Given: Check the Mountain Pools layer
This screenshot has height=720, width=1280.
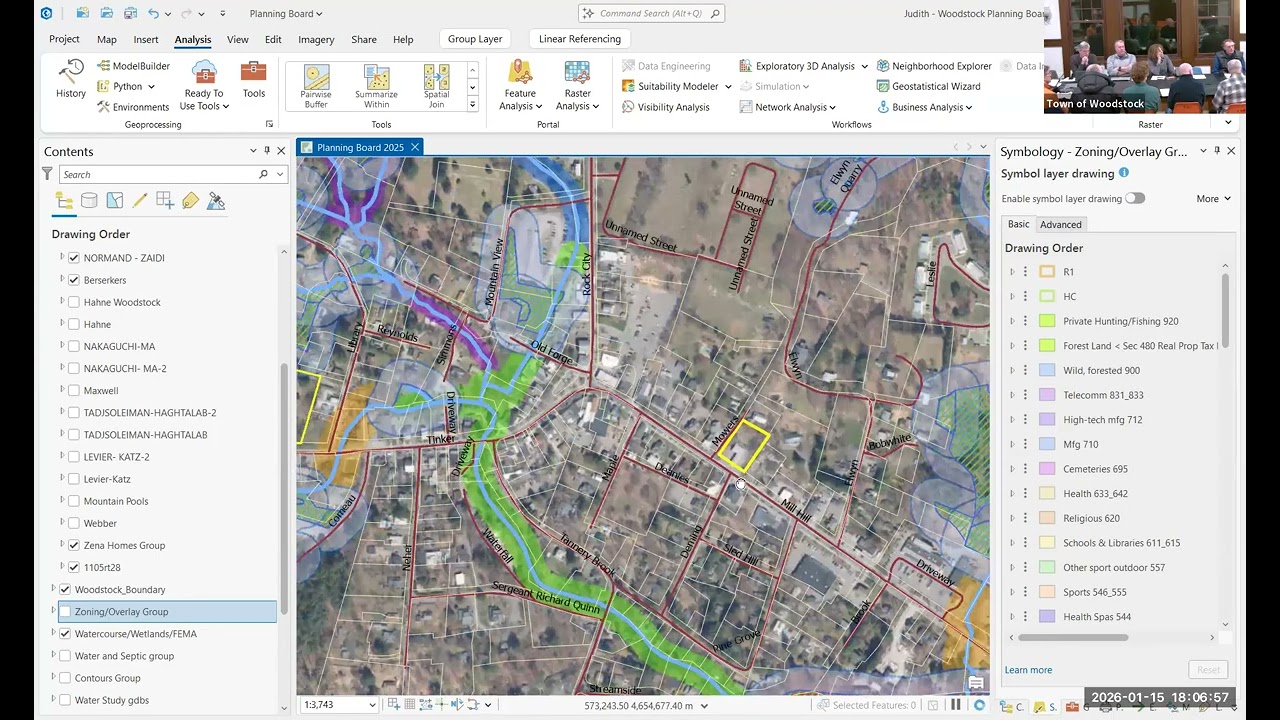Looking at the screenshot, I should 74,501.
